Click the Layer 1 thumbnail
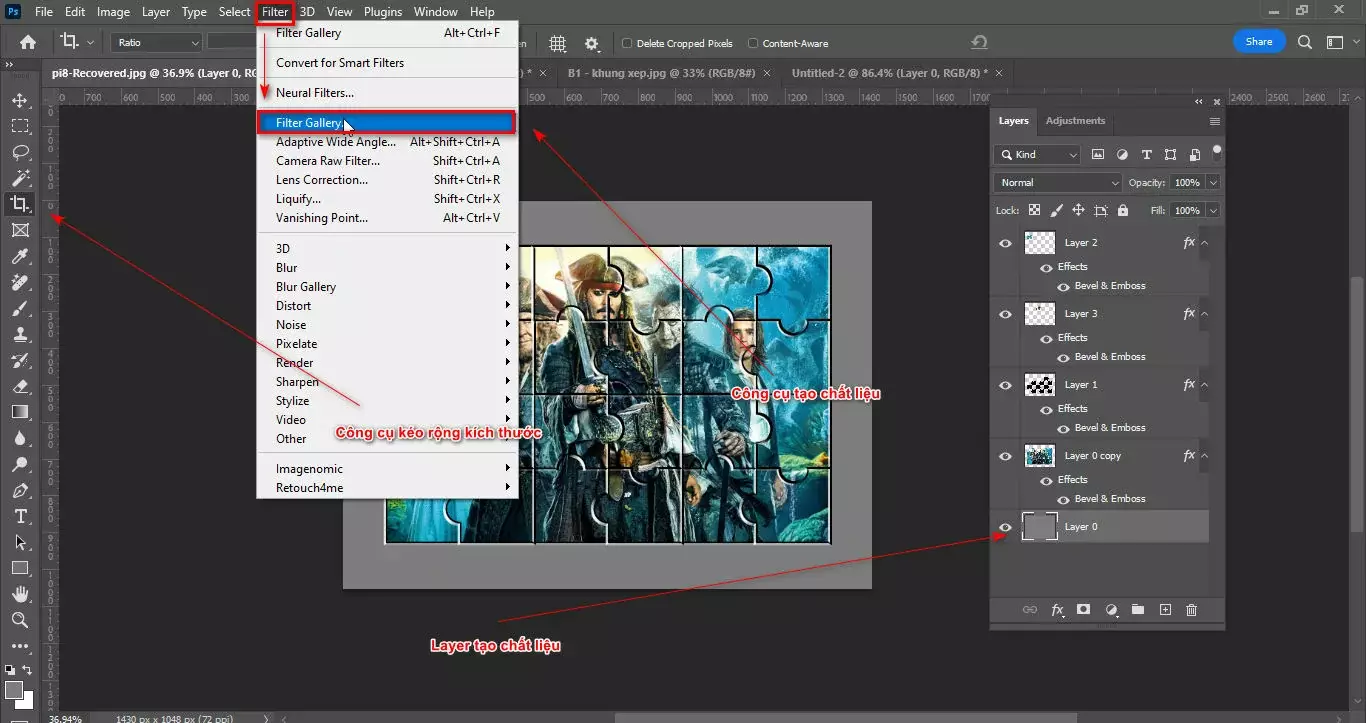 (1039, 385)
